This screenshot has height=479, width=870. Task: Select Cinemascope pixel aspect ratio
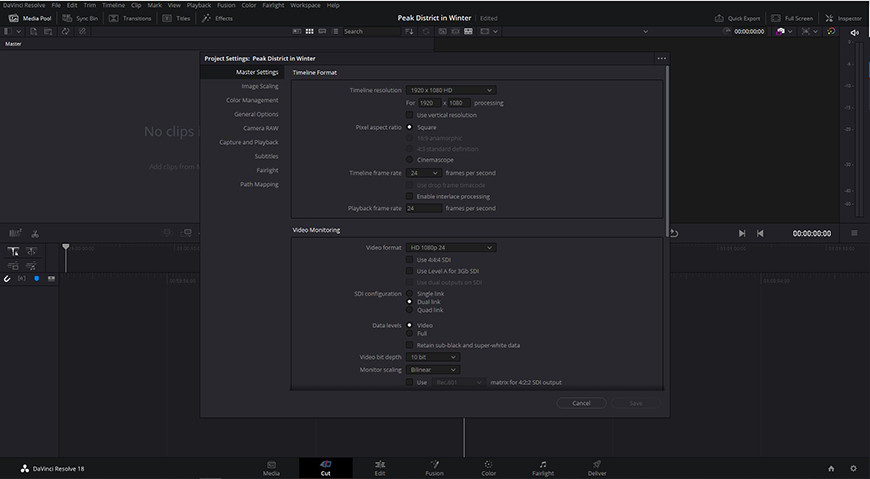click(x=409, y=160)
